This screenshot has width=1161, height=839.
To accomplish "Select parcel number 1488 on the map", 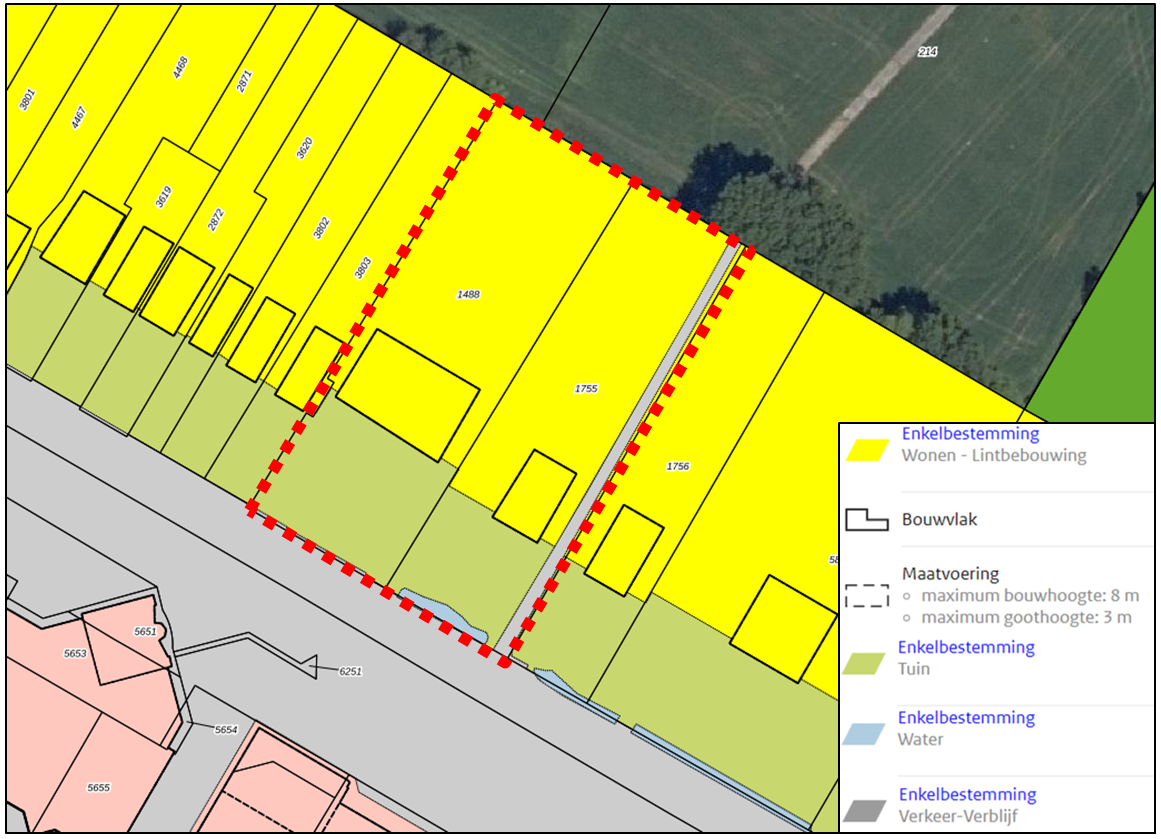I will [x=468, y=295].
